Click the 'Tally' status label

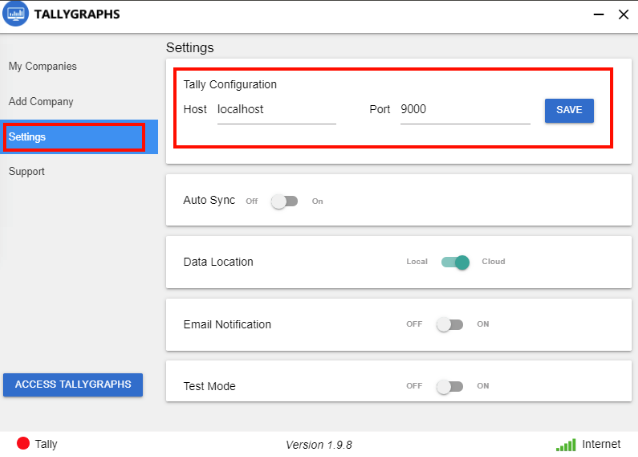pyautogui.click(x=46, y=444)
